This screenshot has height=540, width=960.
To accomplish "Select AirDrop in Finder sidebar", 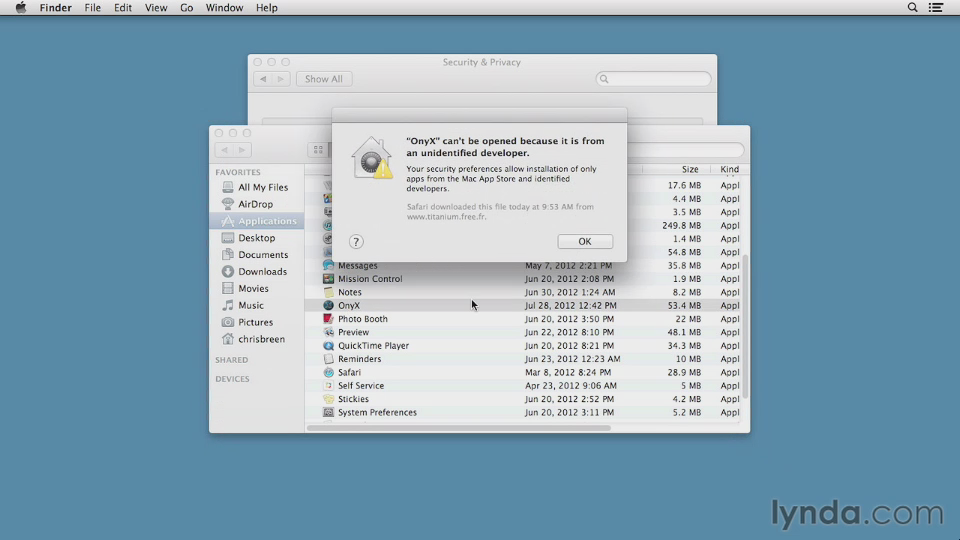I will tap(257, 204).
